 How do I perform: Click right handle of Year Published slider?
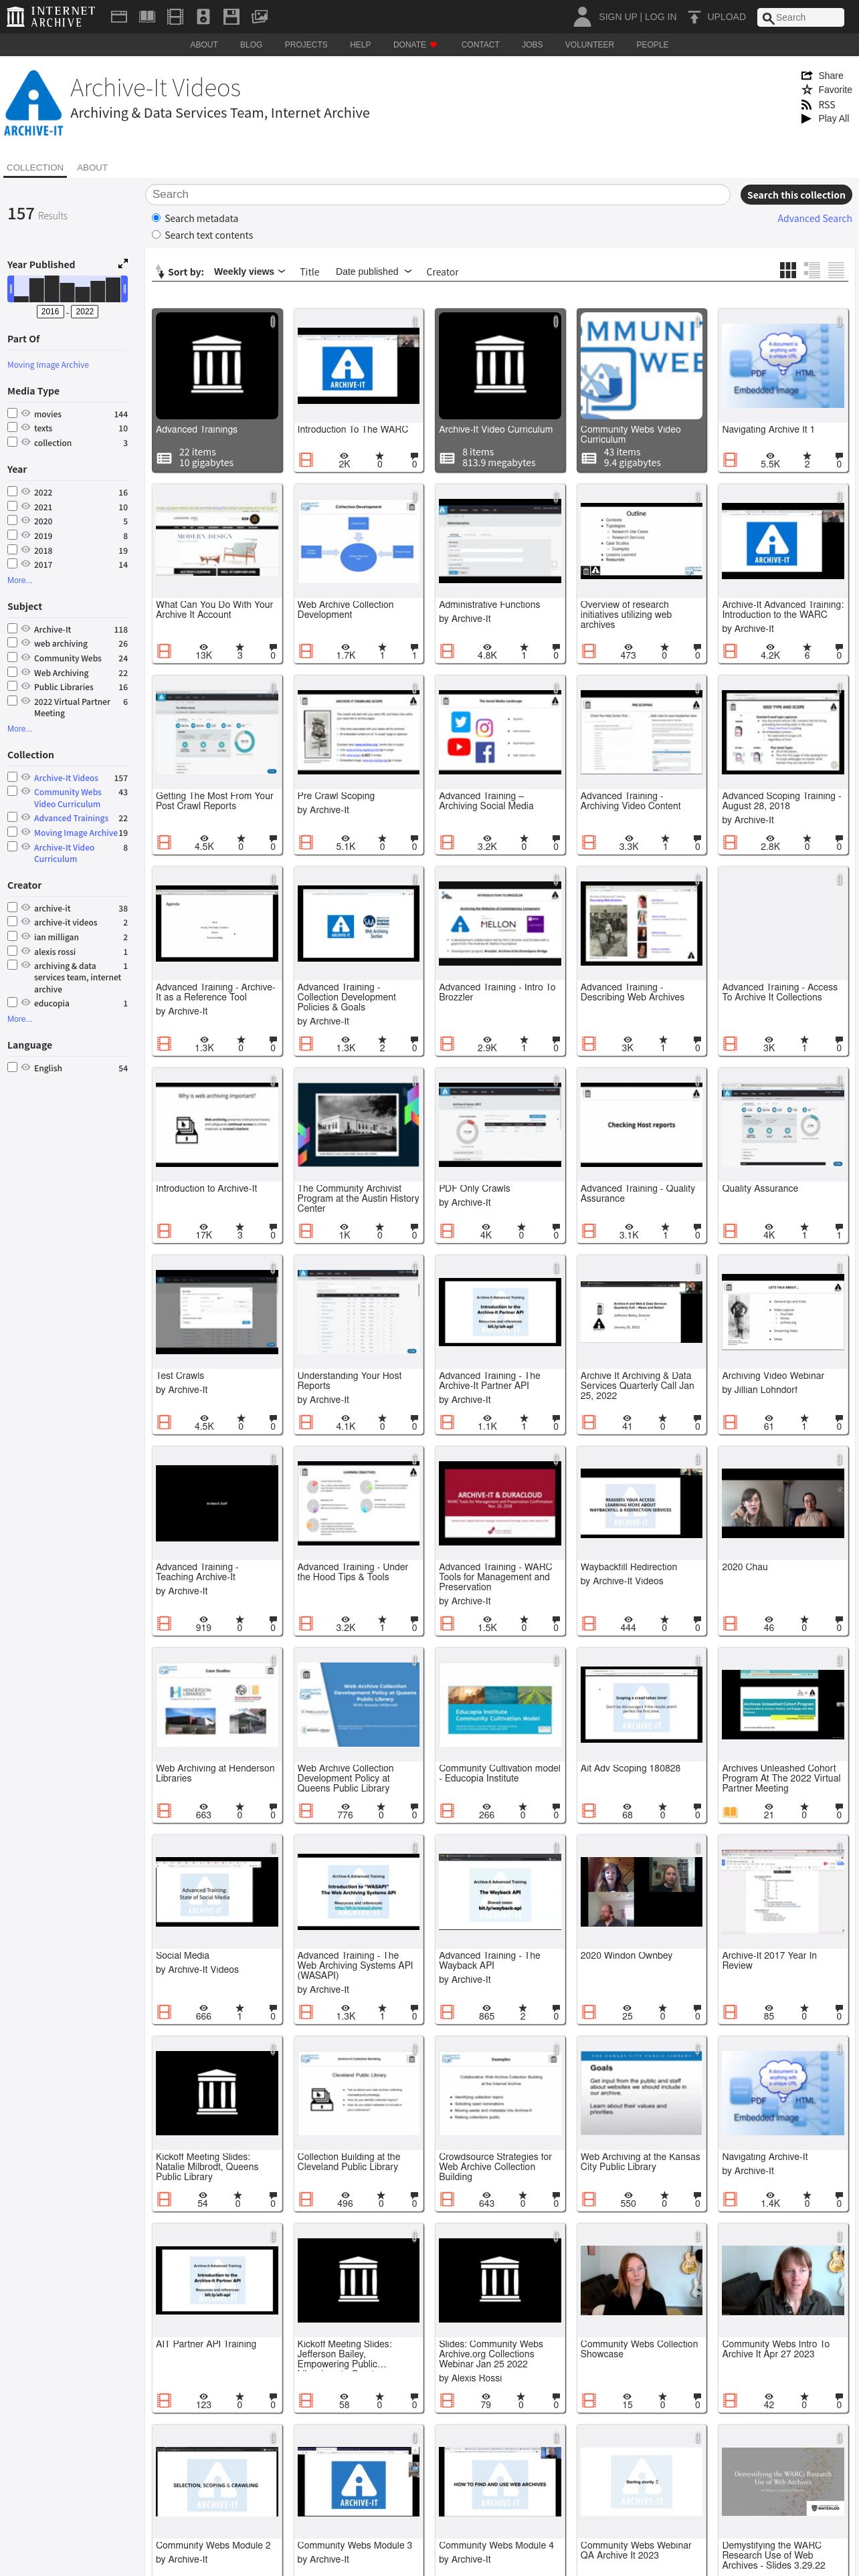tap(125, 288)
